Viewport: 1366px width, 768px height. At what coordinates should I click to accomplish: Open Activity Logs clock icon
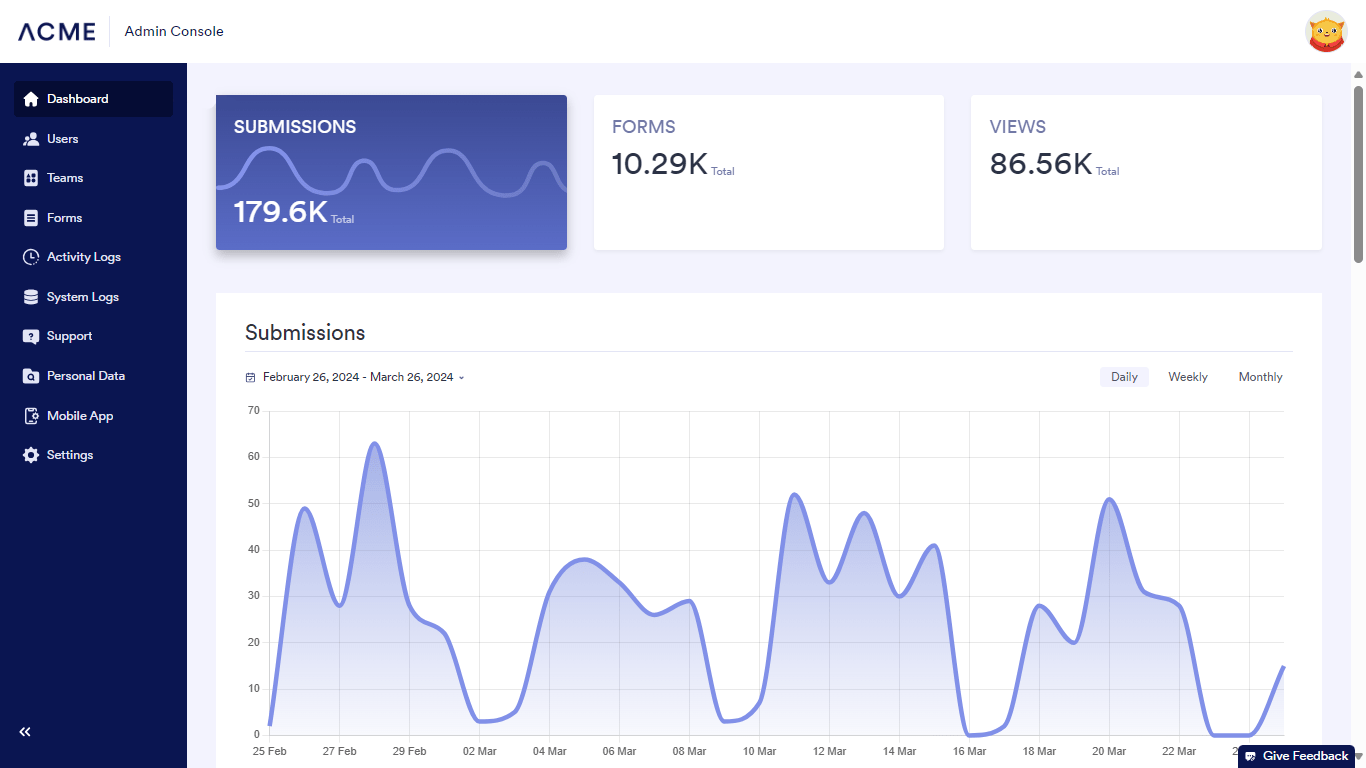click(x=31, y=257)
